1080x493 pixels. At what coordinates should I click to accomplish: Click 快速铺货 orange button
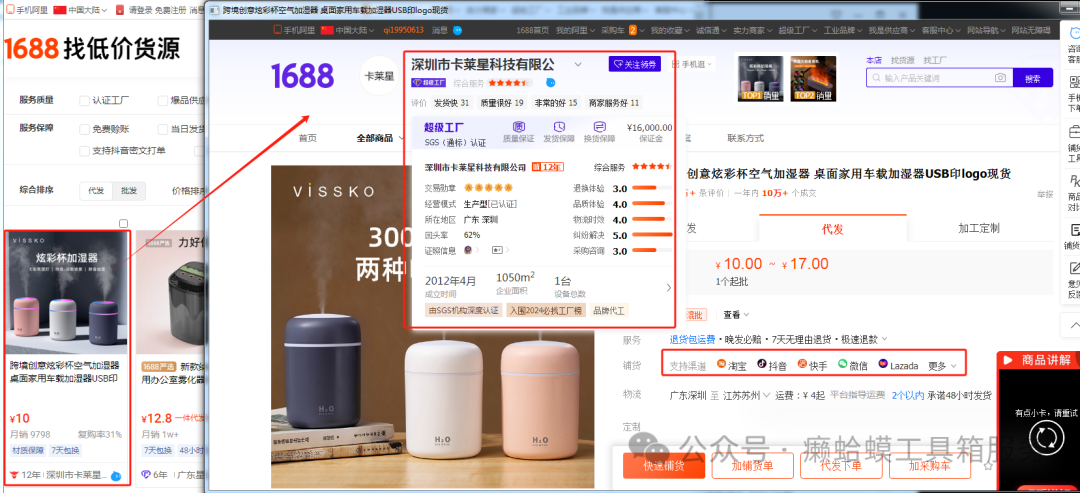coord(664,466)
